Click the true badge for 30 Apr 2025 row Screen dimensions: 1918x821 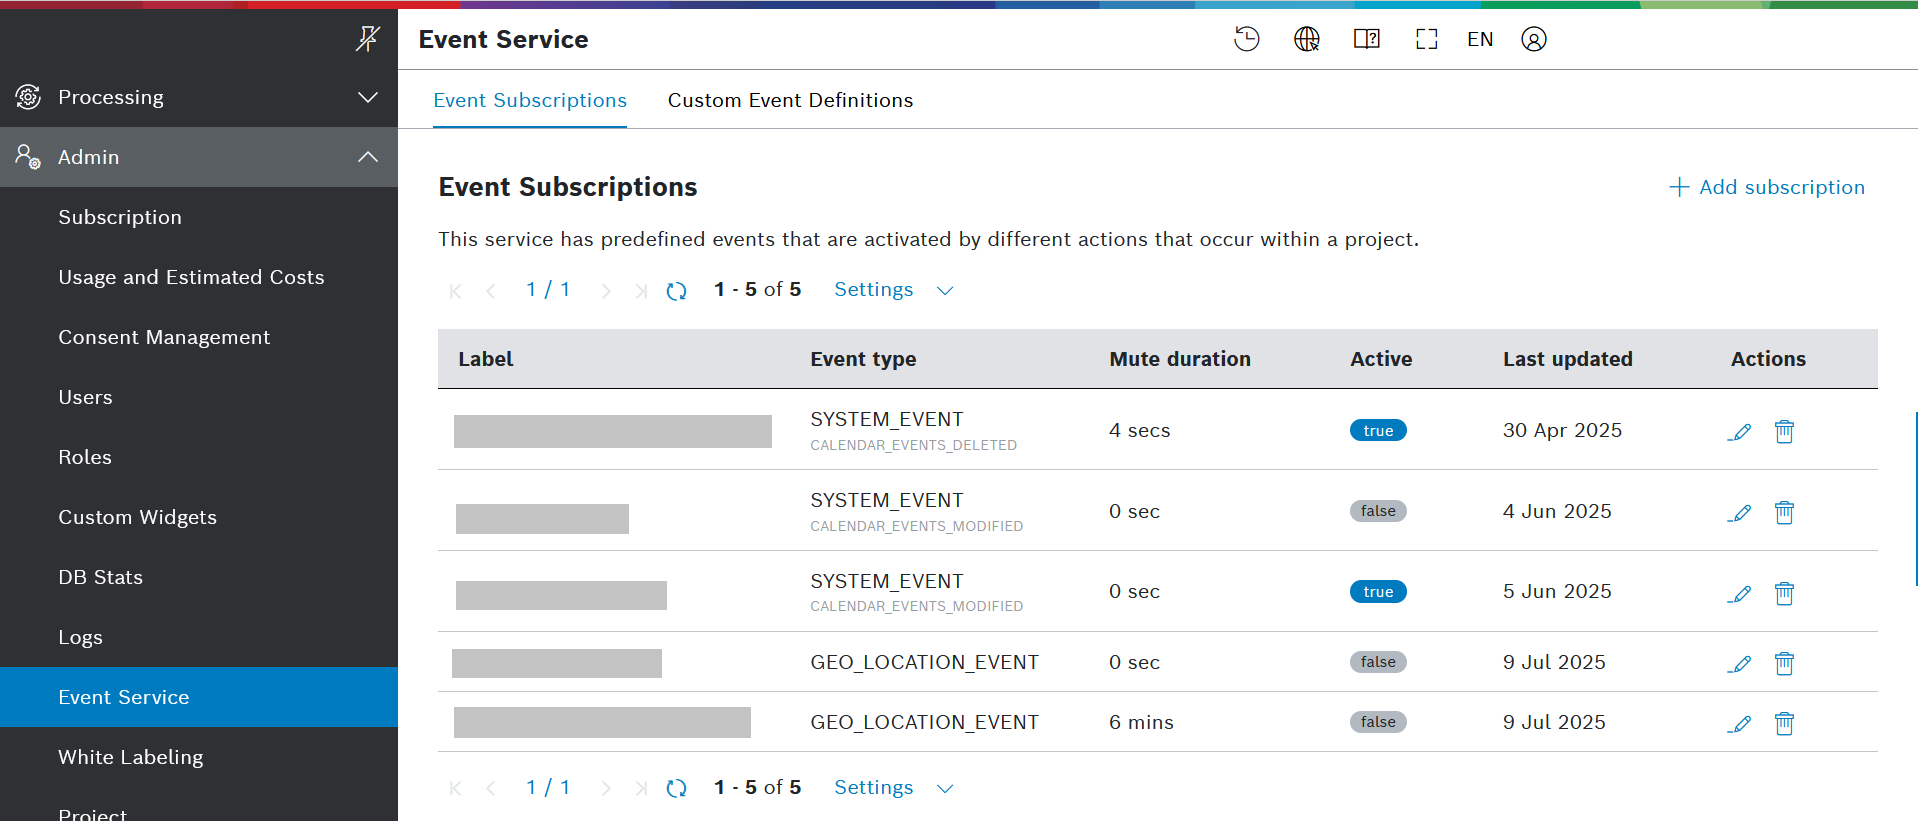coord(1377,431)
